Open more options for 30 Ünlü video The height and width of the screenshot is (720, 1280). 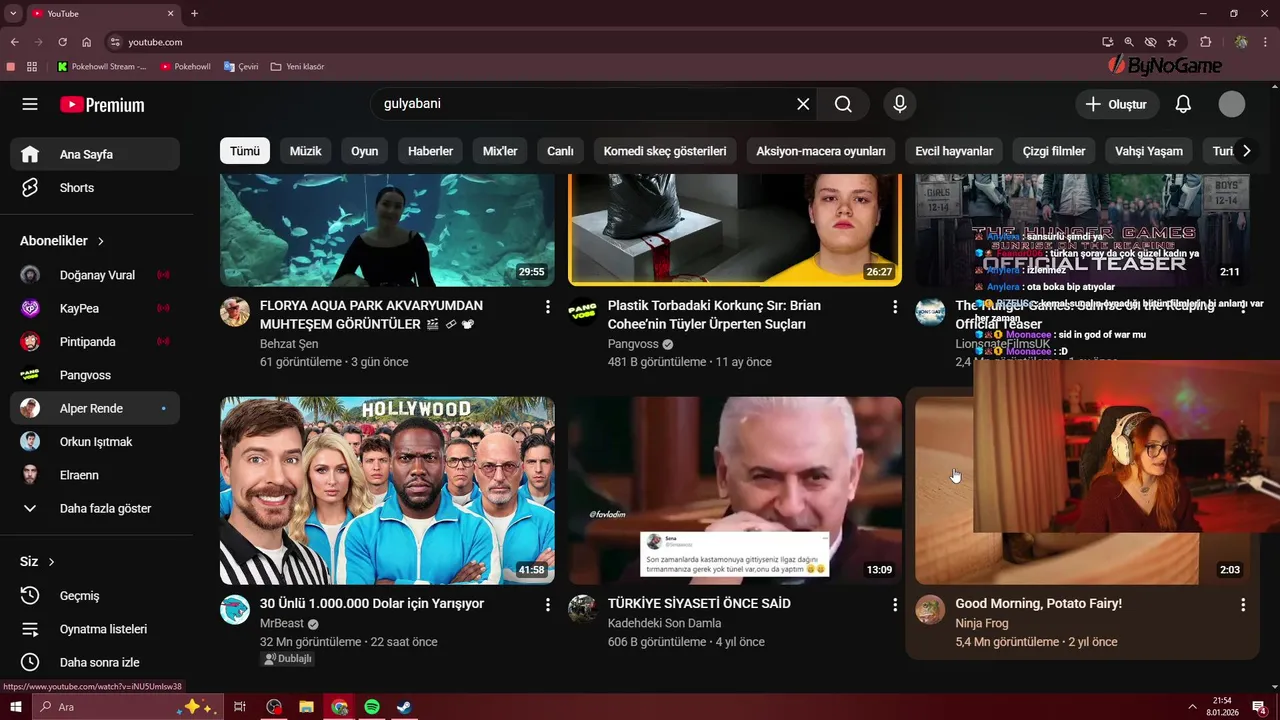[547, 605]
